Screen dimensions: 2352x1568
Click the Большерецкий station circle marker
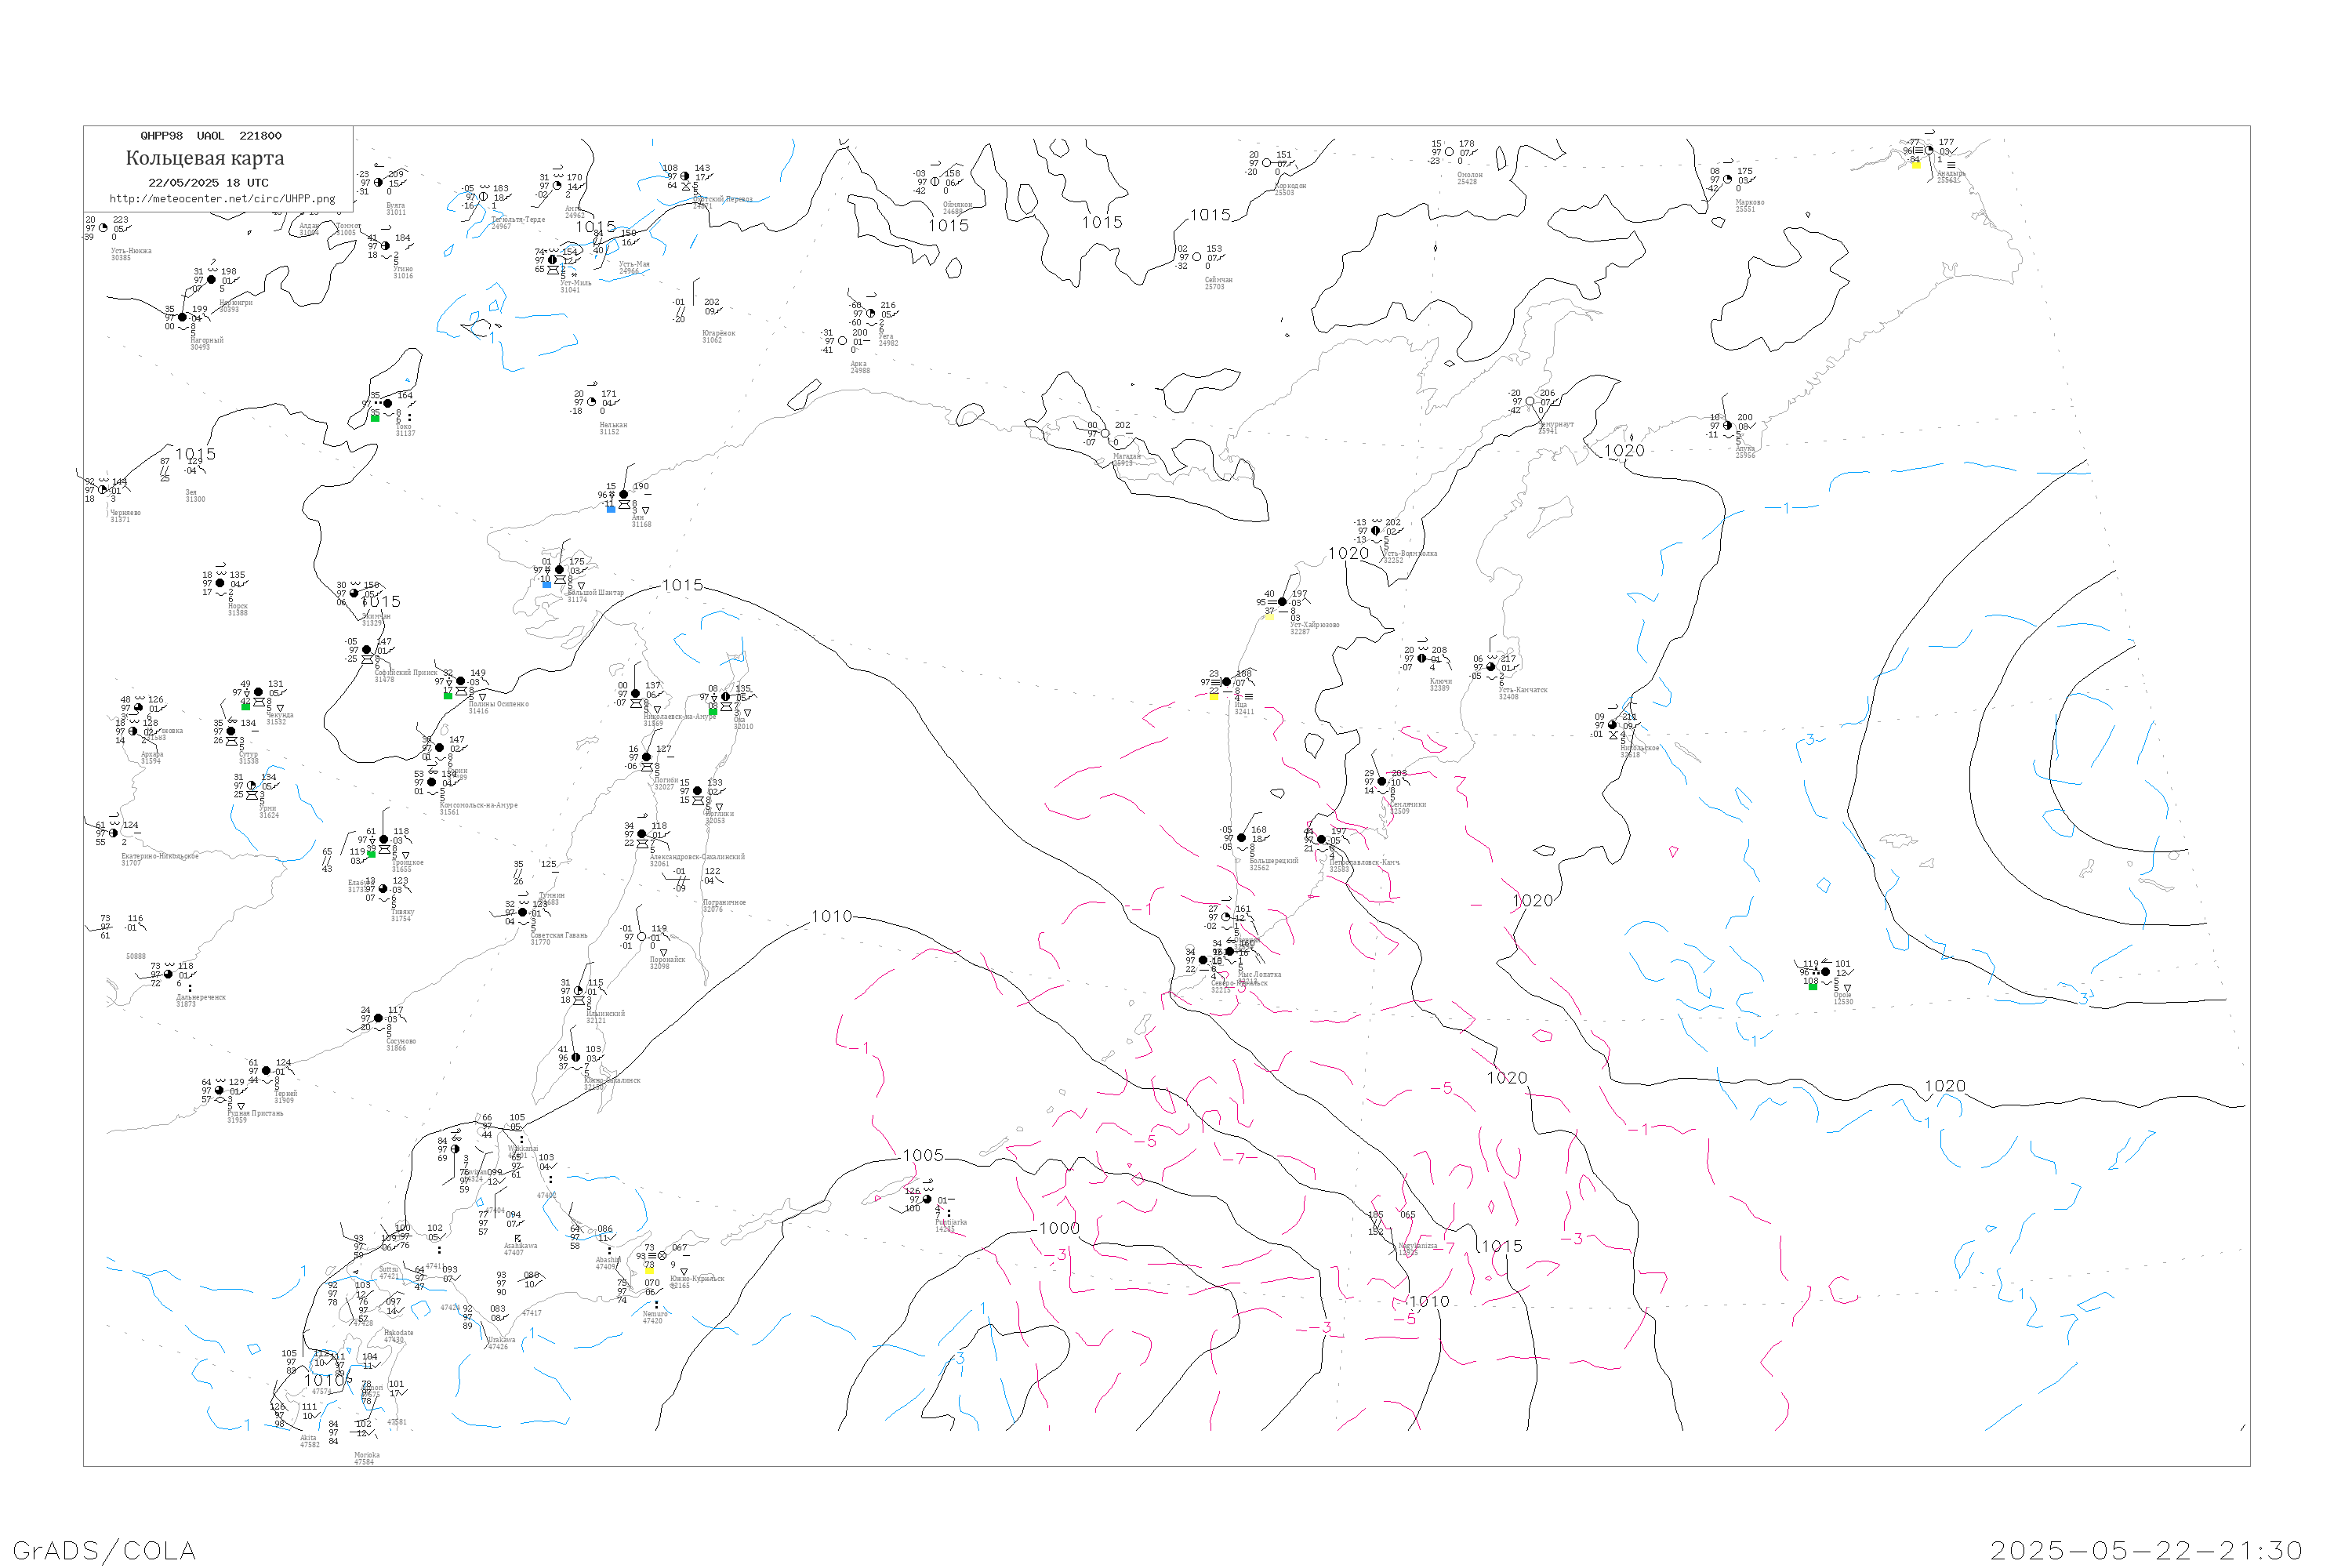point(1241,838)
